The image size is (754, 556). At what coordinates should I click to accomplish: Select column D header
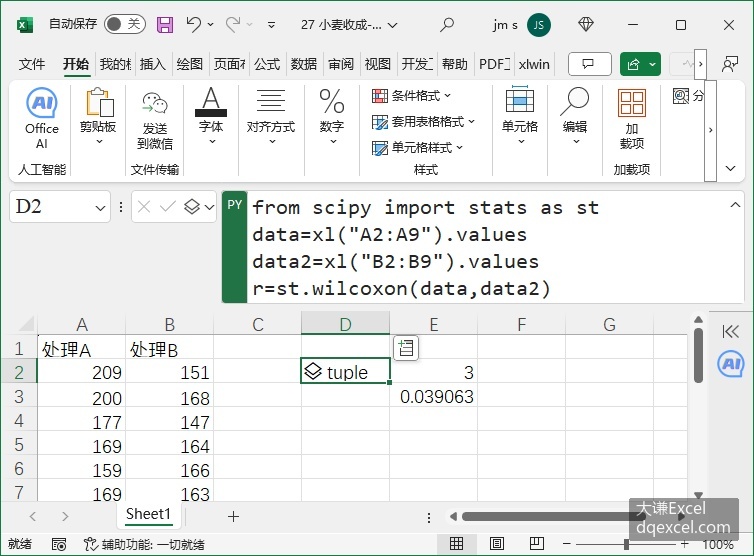[x=345, y=324]
